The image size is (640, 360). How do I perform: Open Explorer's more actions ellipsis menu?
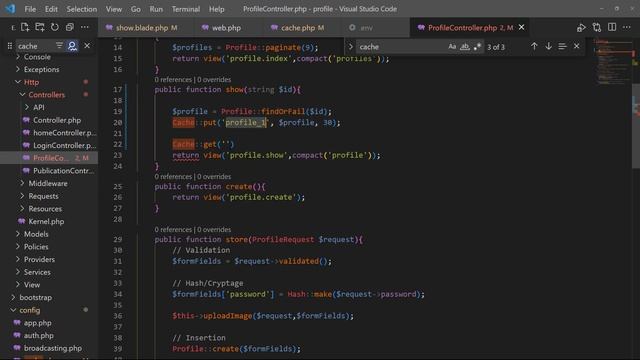click(x=84, y=27)
